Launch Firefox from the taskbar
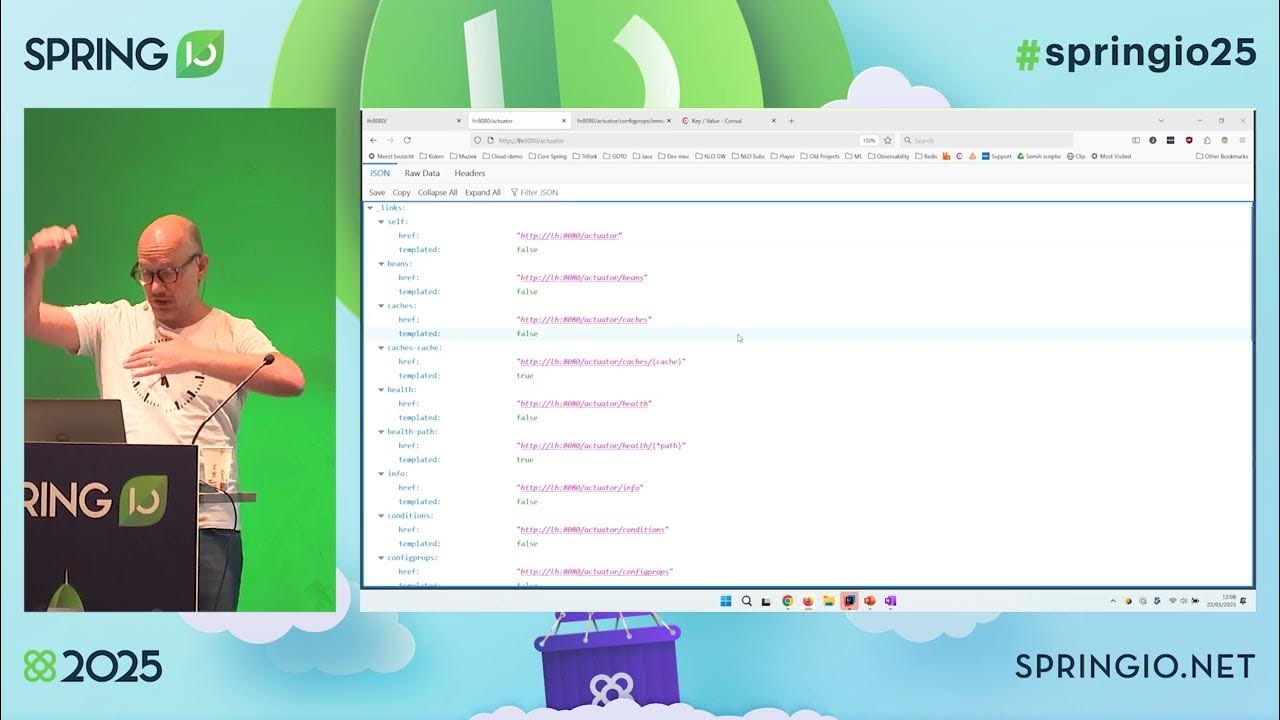Screen dimensions: 1280x720 (808, 601)
